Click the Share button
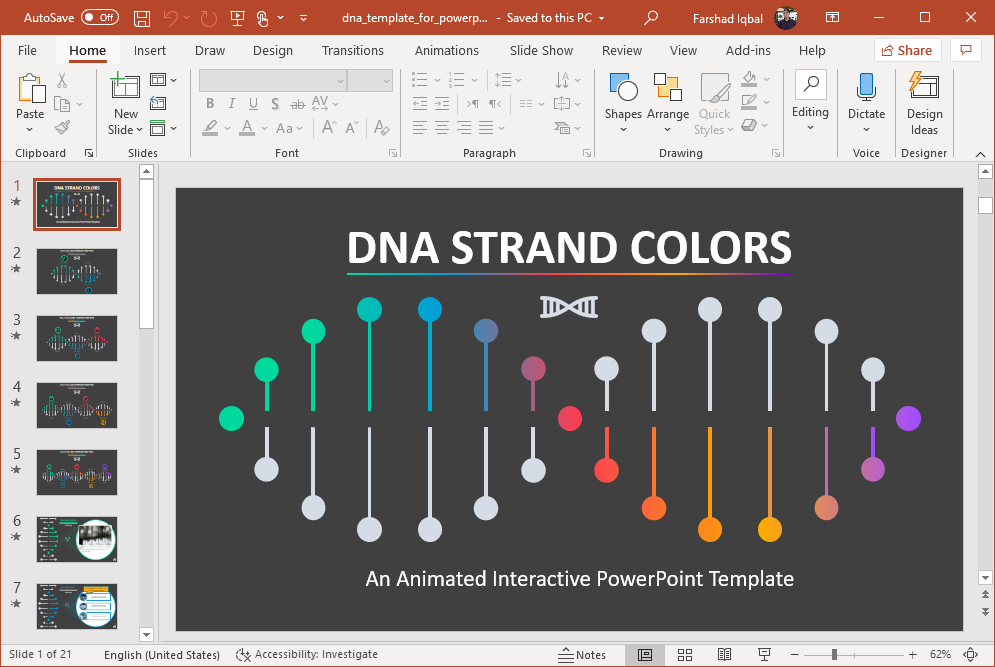 click(907, 50)
